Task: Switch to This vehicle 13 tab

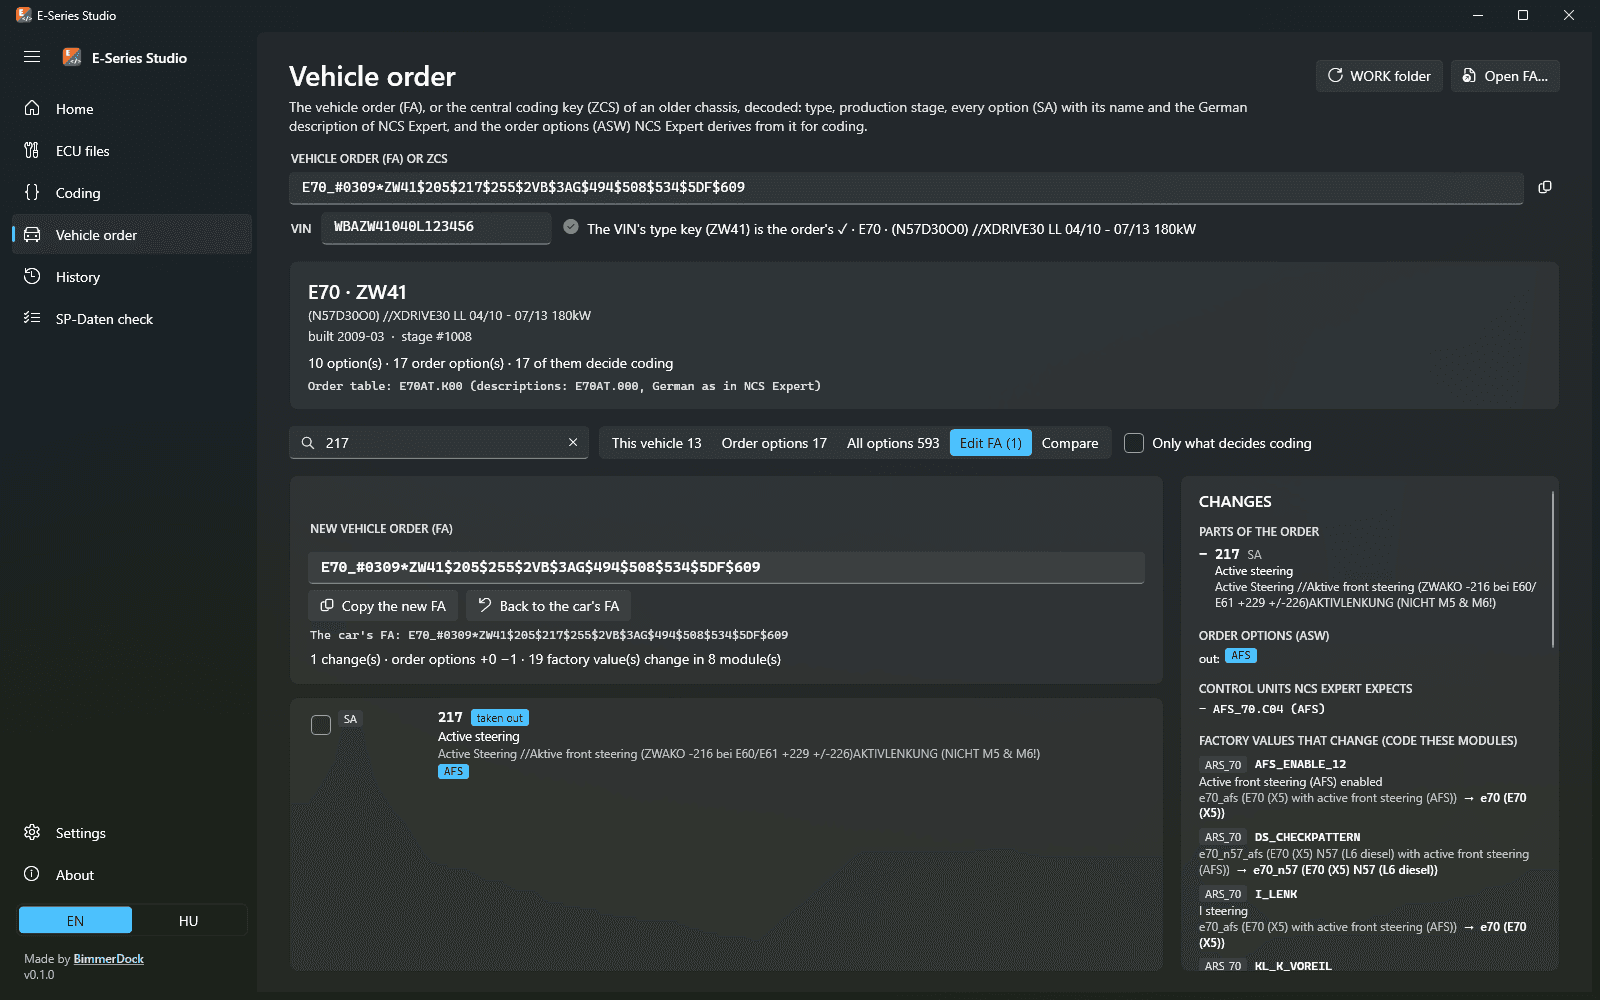Action: click(x=657, y=443)
